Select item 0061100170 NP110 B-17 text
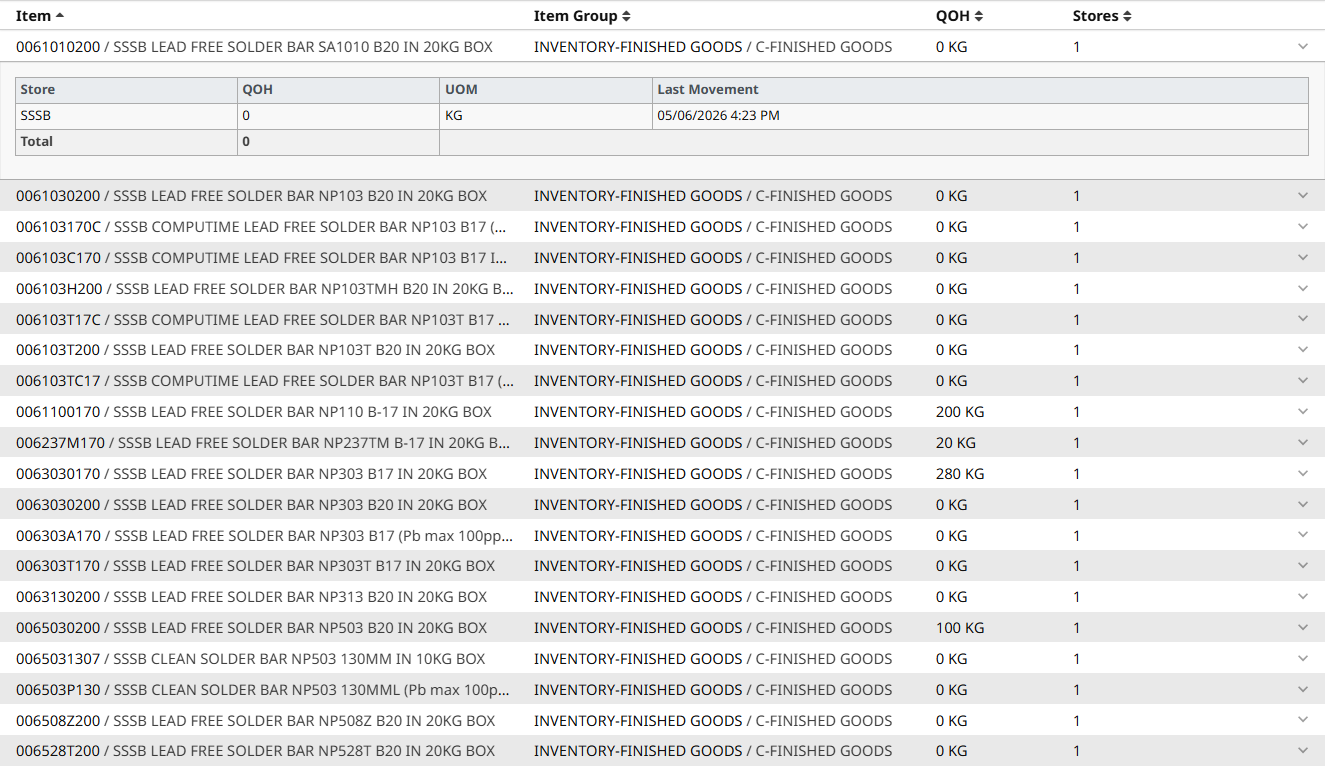The width and height of the screenshot is (1325, 766). coord(254,412)
